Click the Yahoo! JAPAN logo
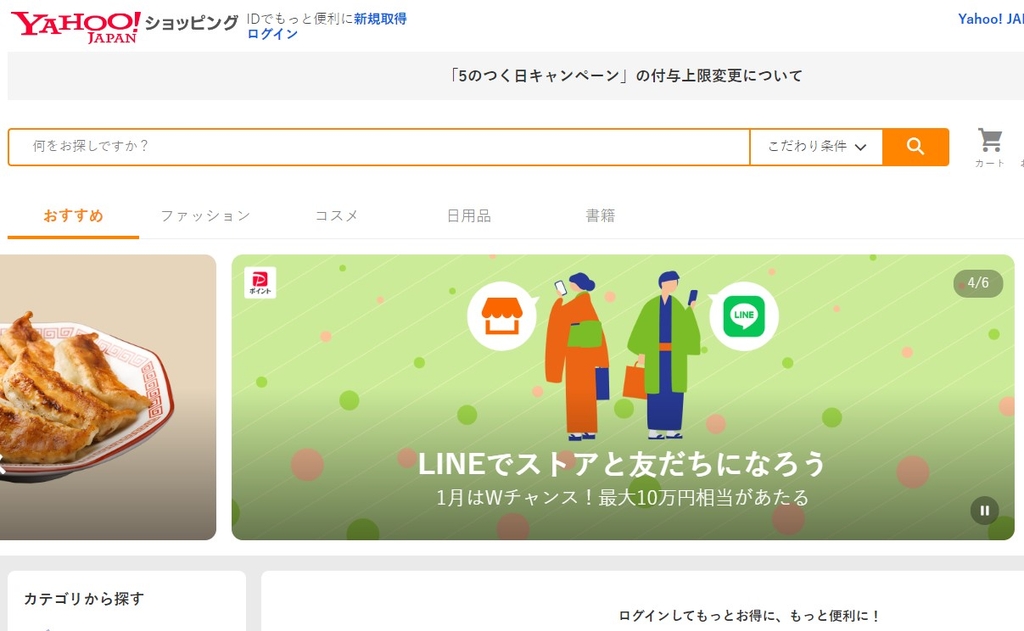The height and width of the screenshot is (631, 1024). [75, 26]
